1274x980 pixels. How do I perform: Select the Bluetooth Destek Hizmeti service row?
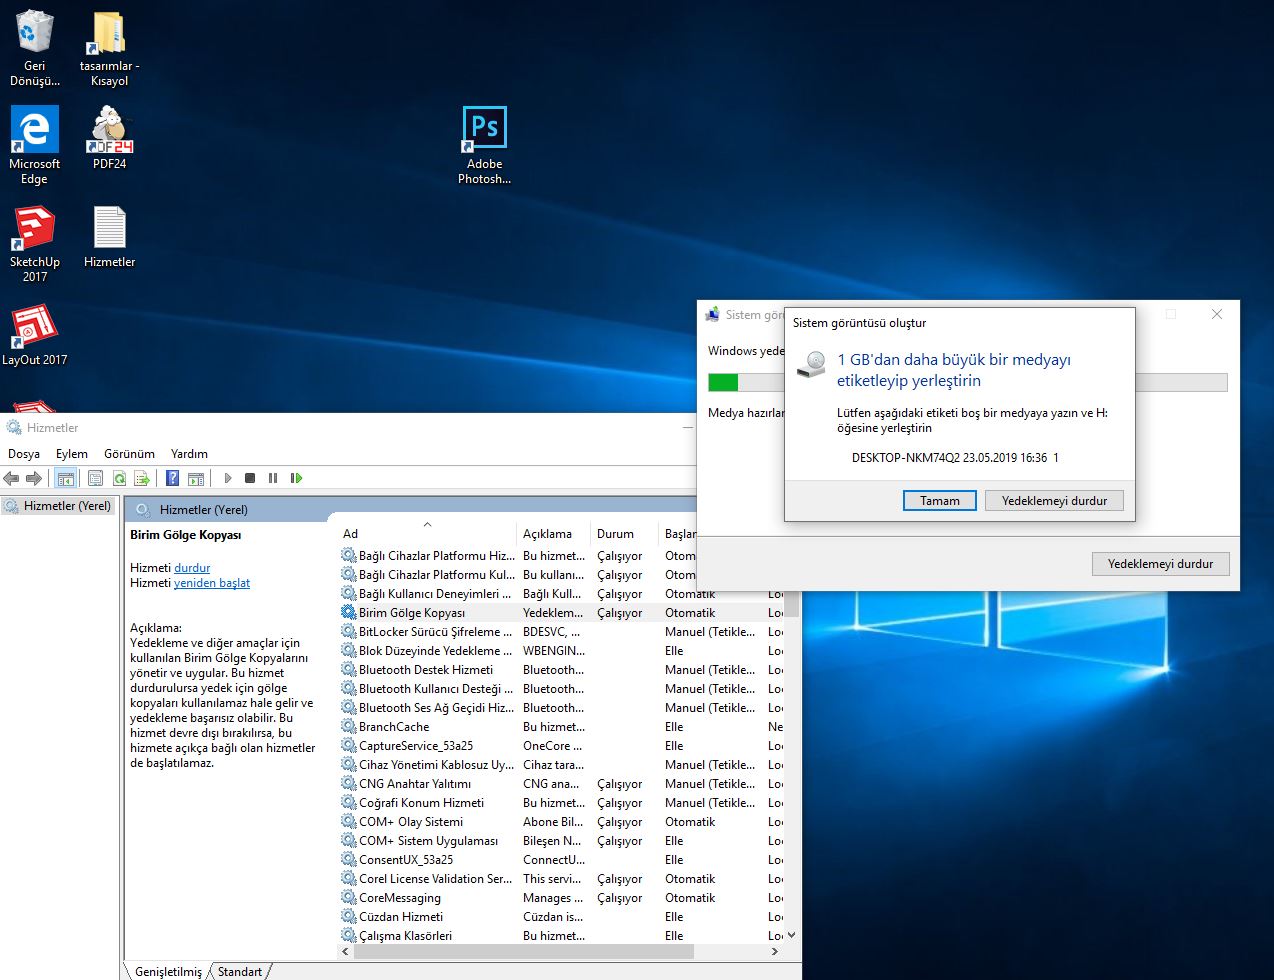(x=426, y=670)
